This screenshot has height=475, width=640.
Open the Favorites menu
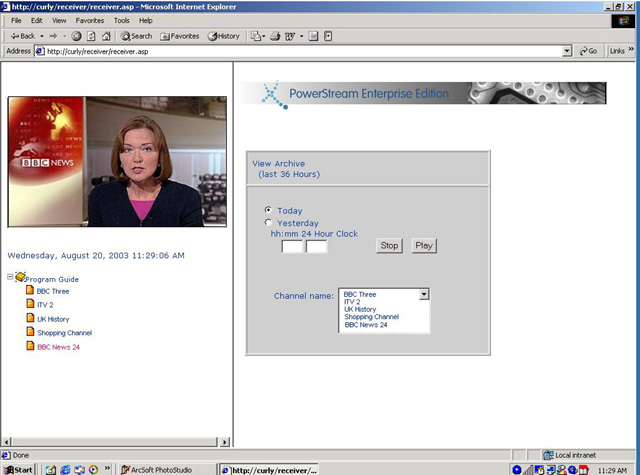click(89, 20)
